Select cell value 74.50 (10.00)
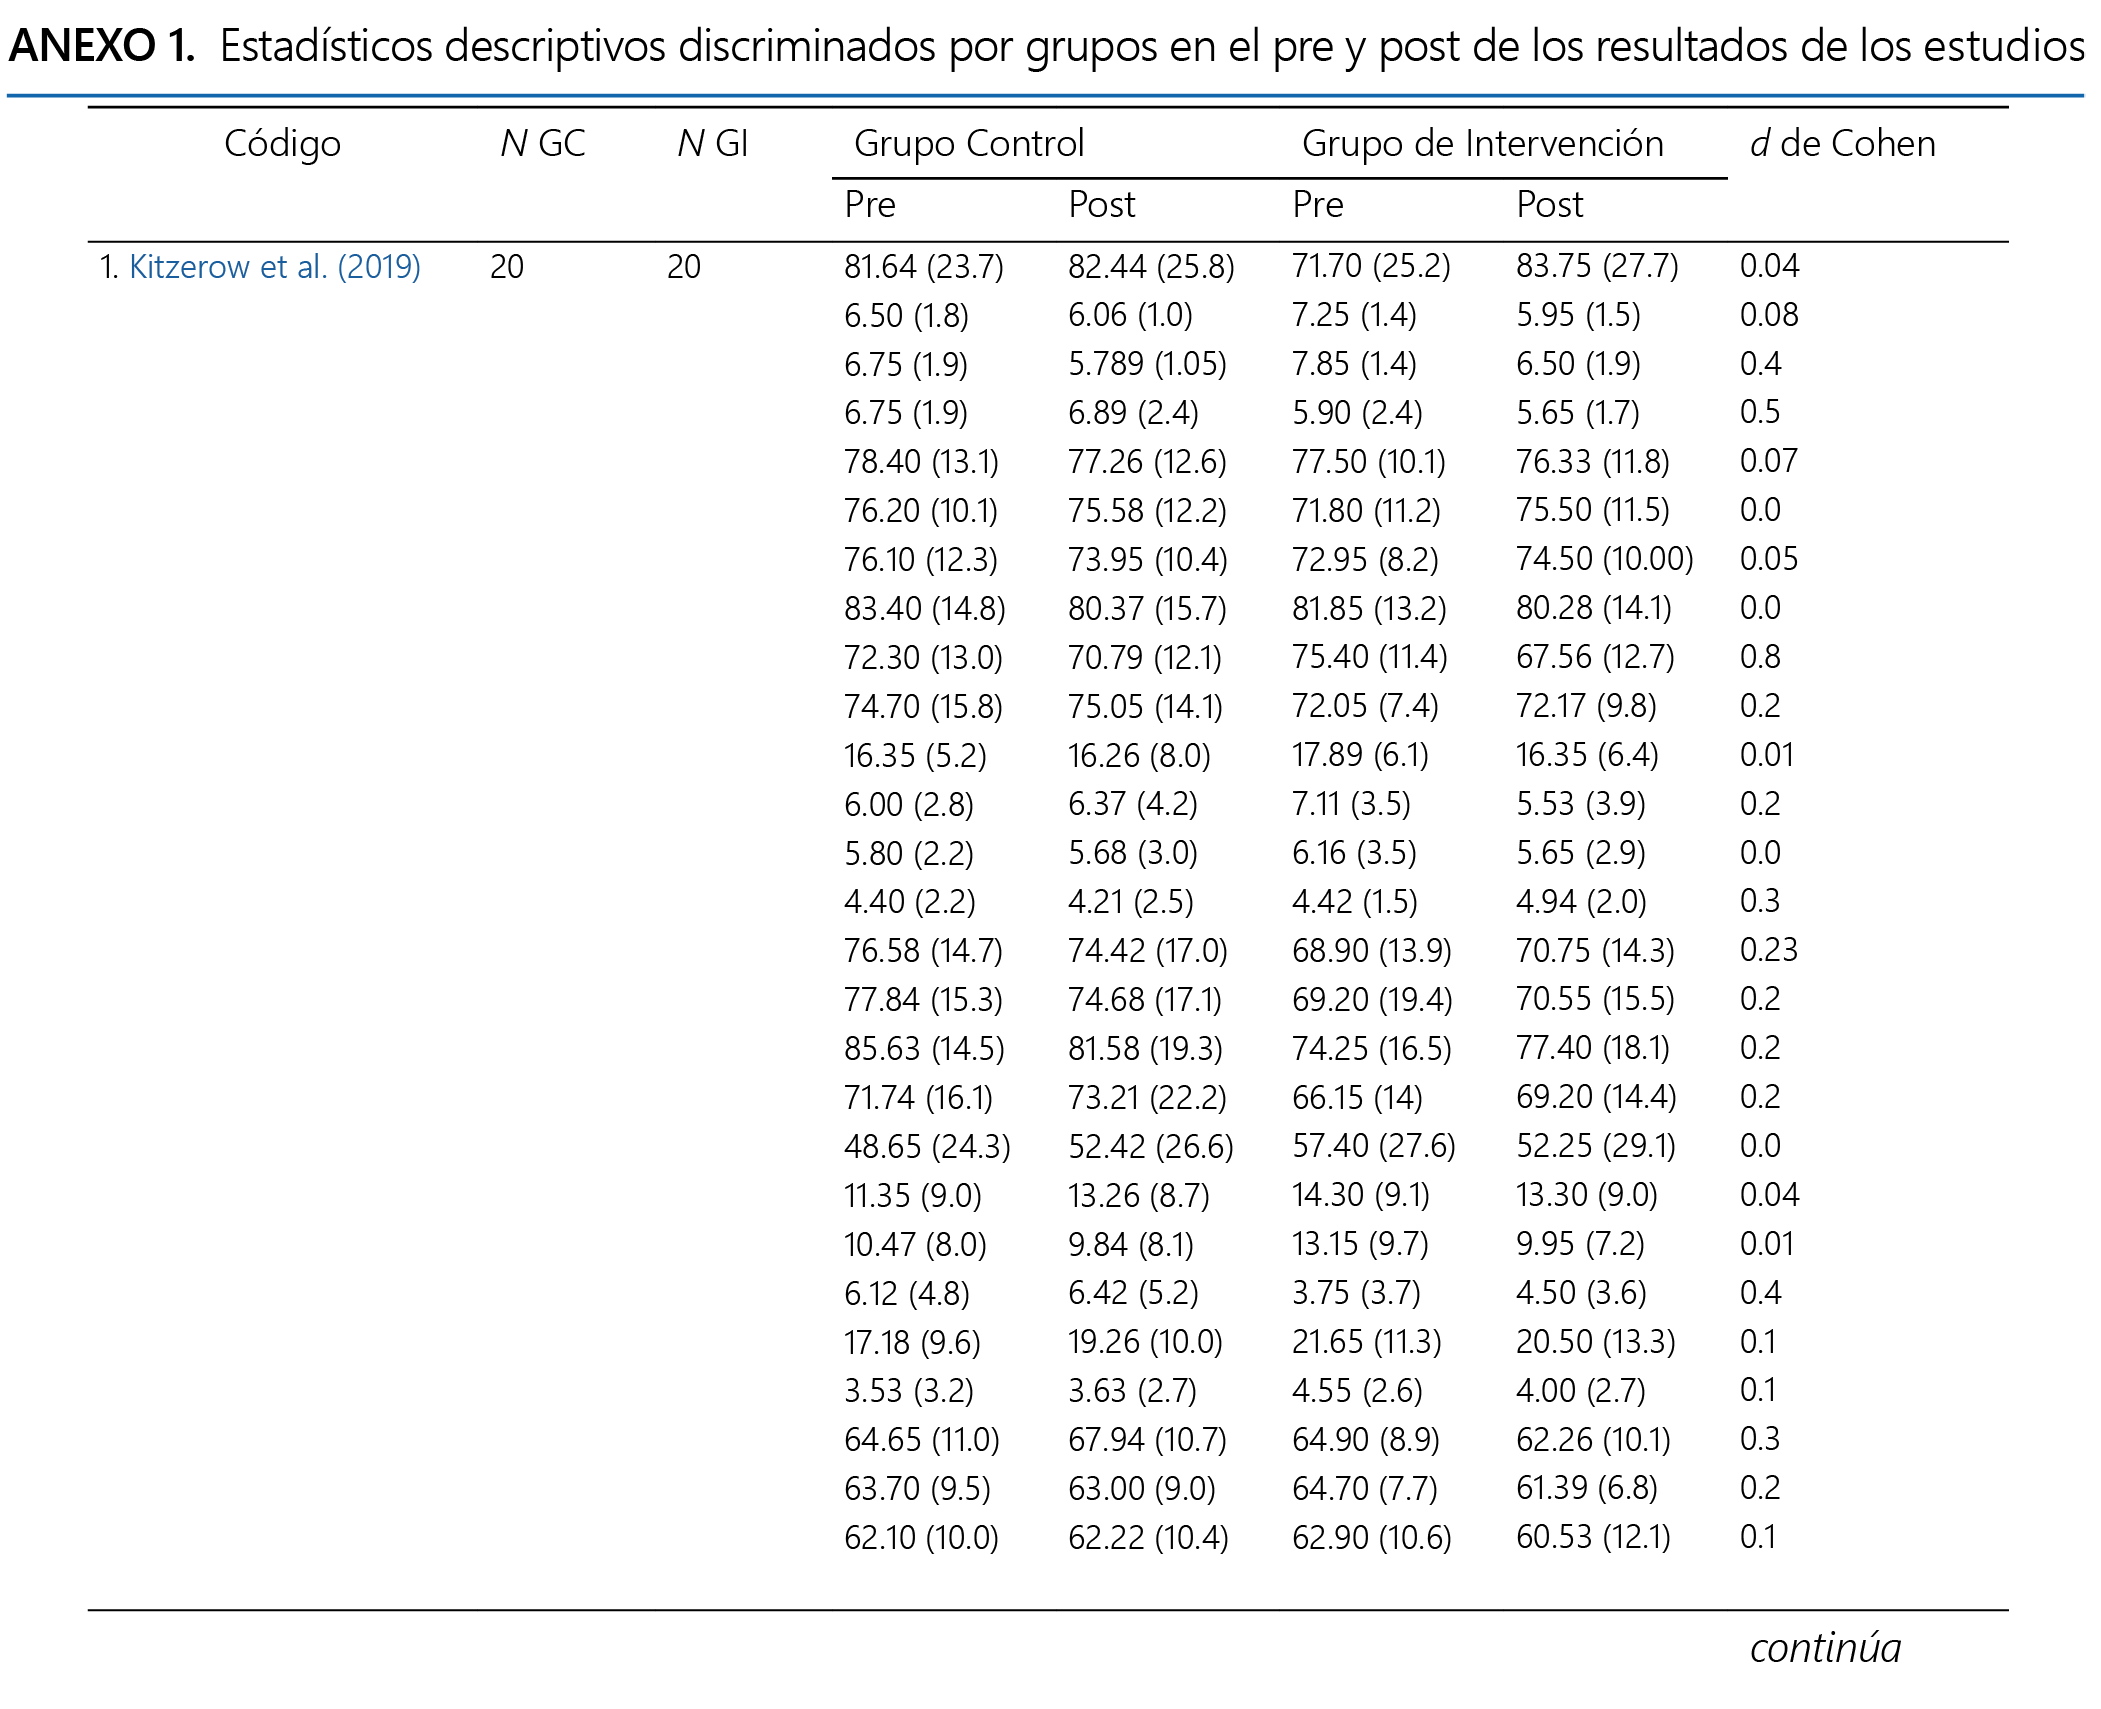2101x1709 pixels. (x=1605, y=560)
